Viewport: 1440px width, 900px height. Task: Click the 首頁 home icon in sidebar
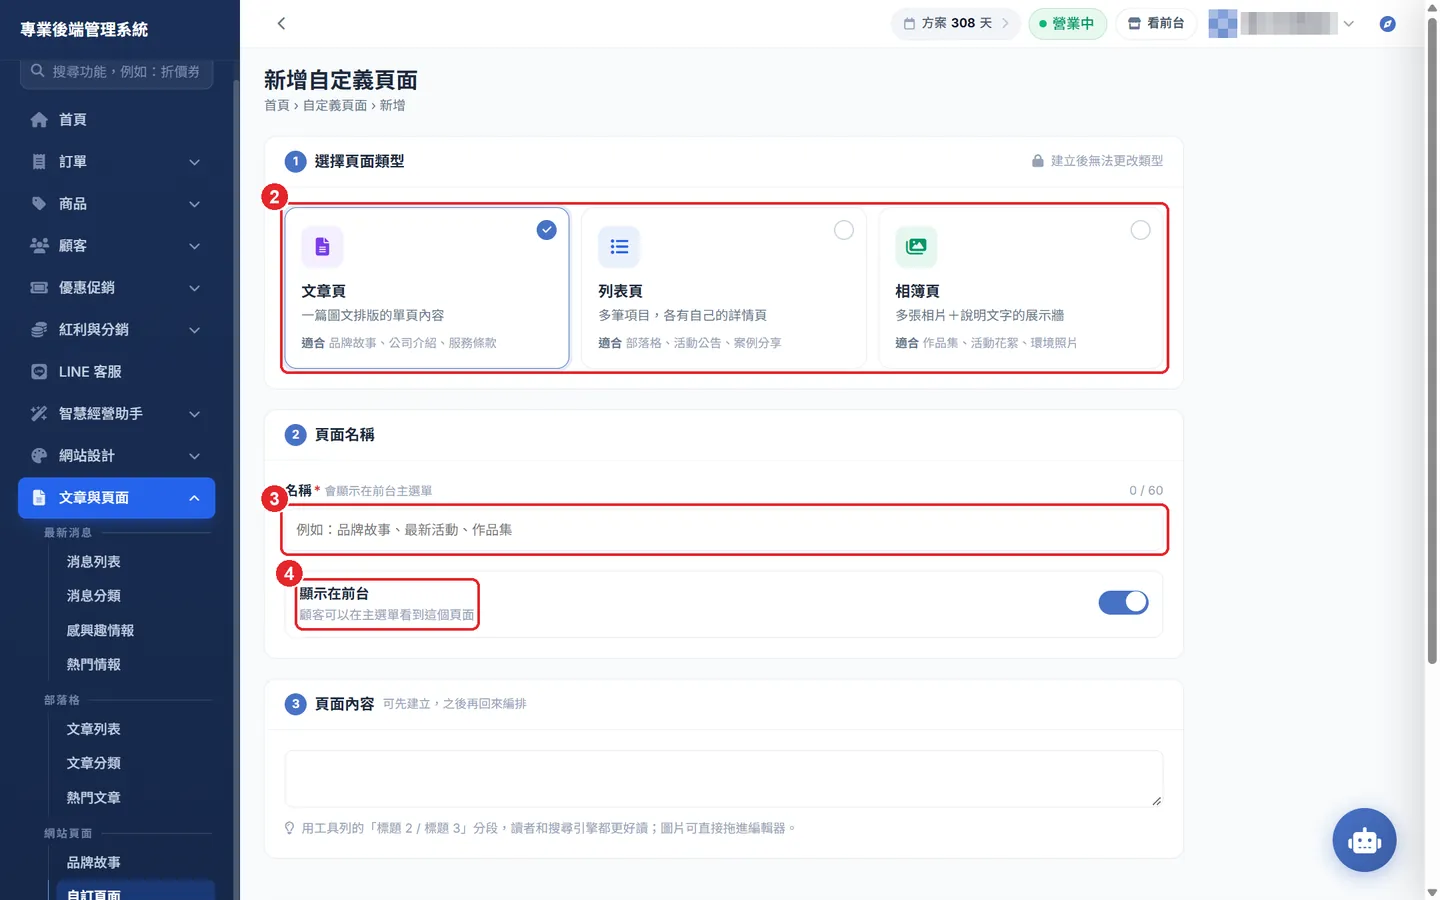coord(39,120)
